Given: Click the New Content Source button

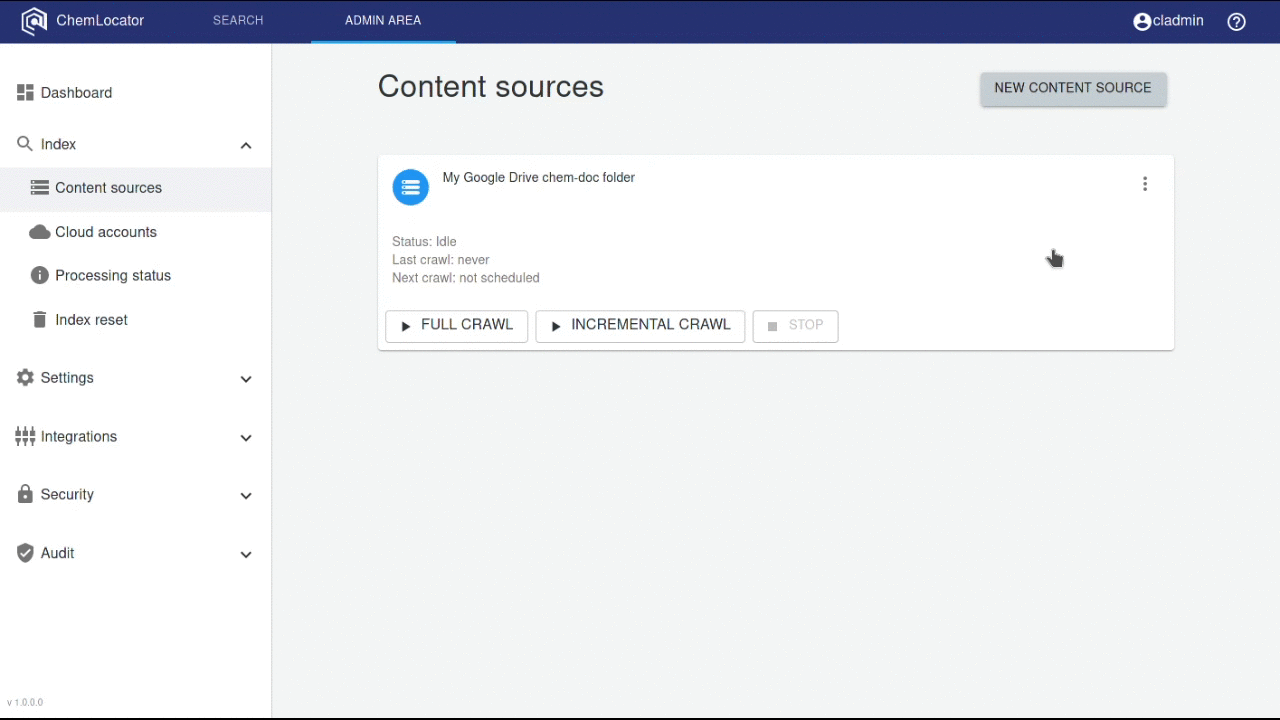Looking at the screenshot, I should click(x=1073, y=88).
